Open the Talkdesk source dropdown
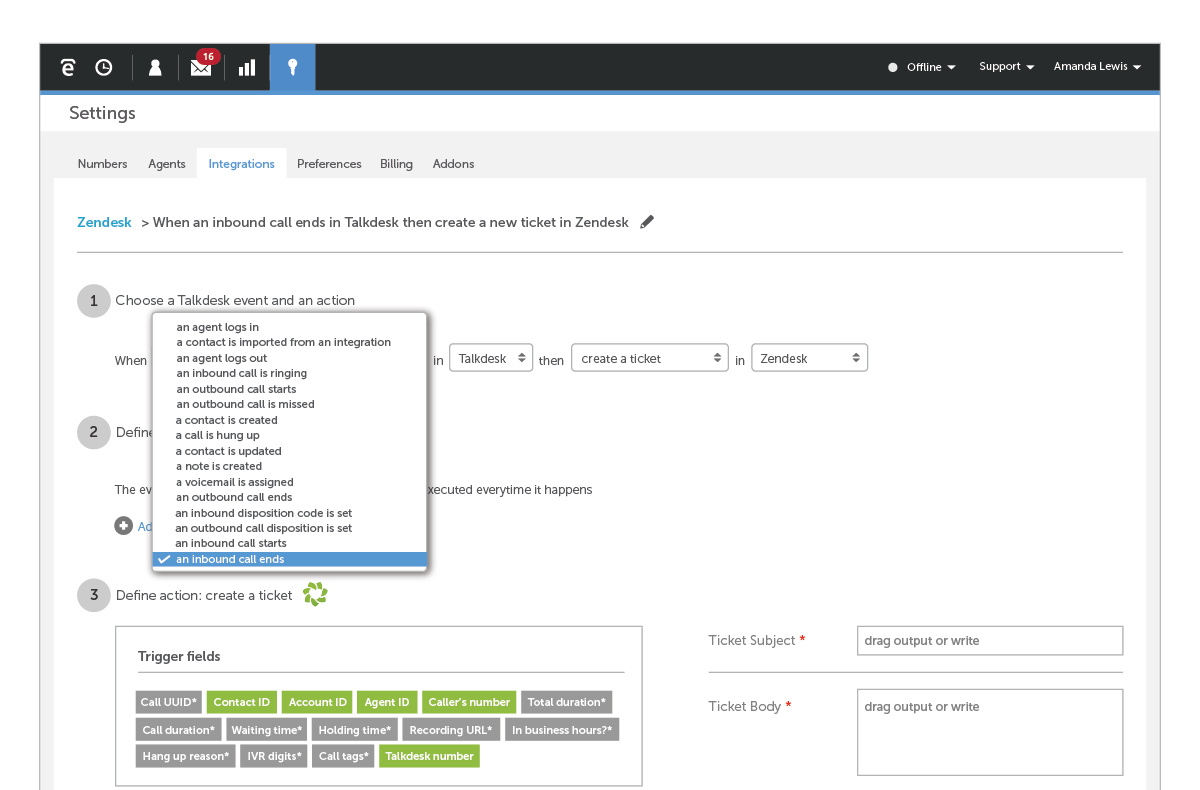Screen dimensions: 1200x790 click(x=491, y=358)
